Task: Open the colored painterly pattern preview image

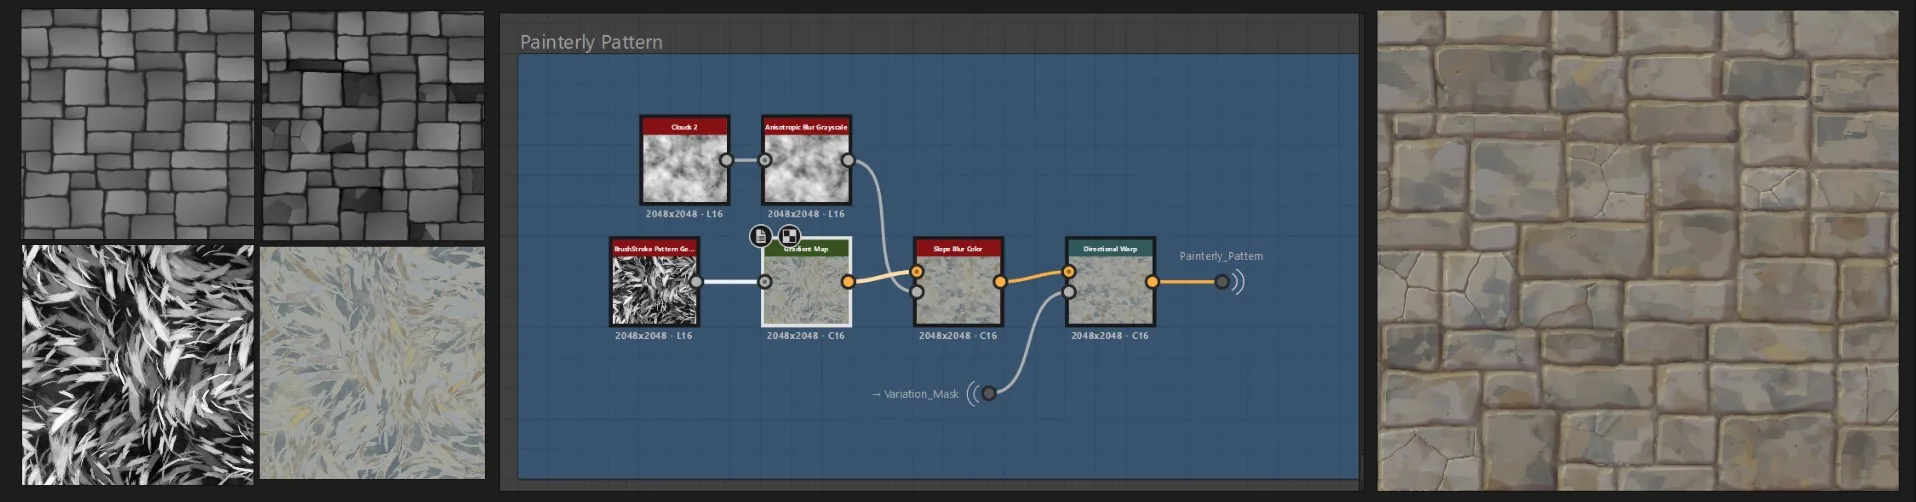Action: (x=372, y=363)
